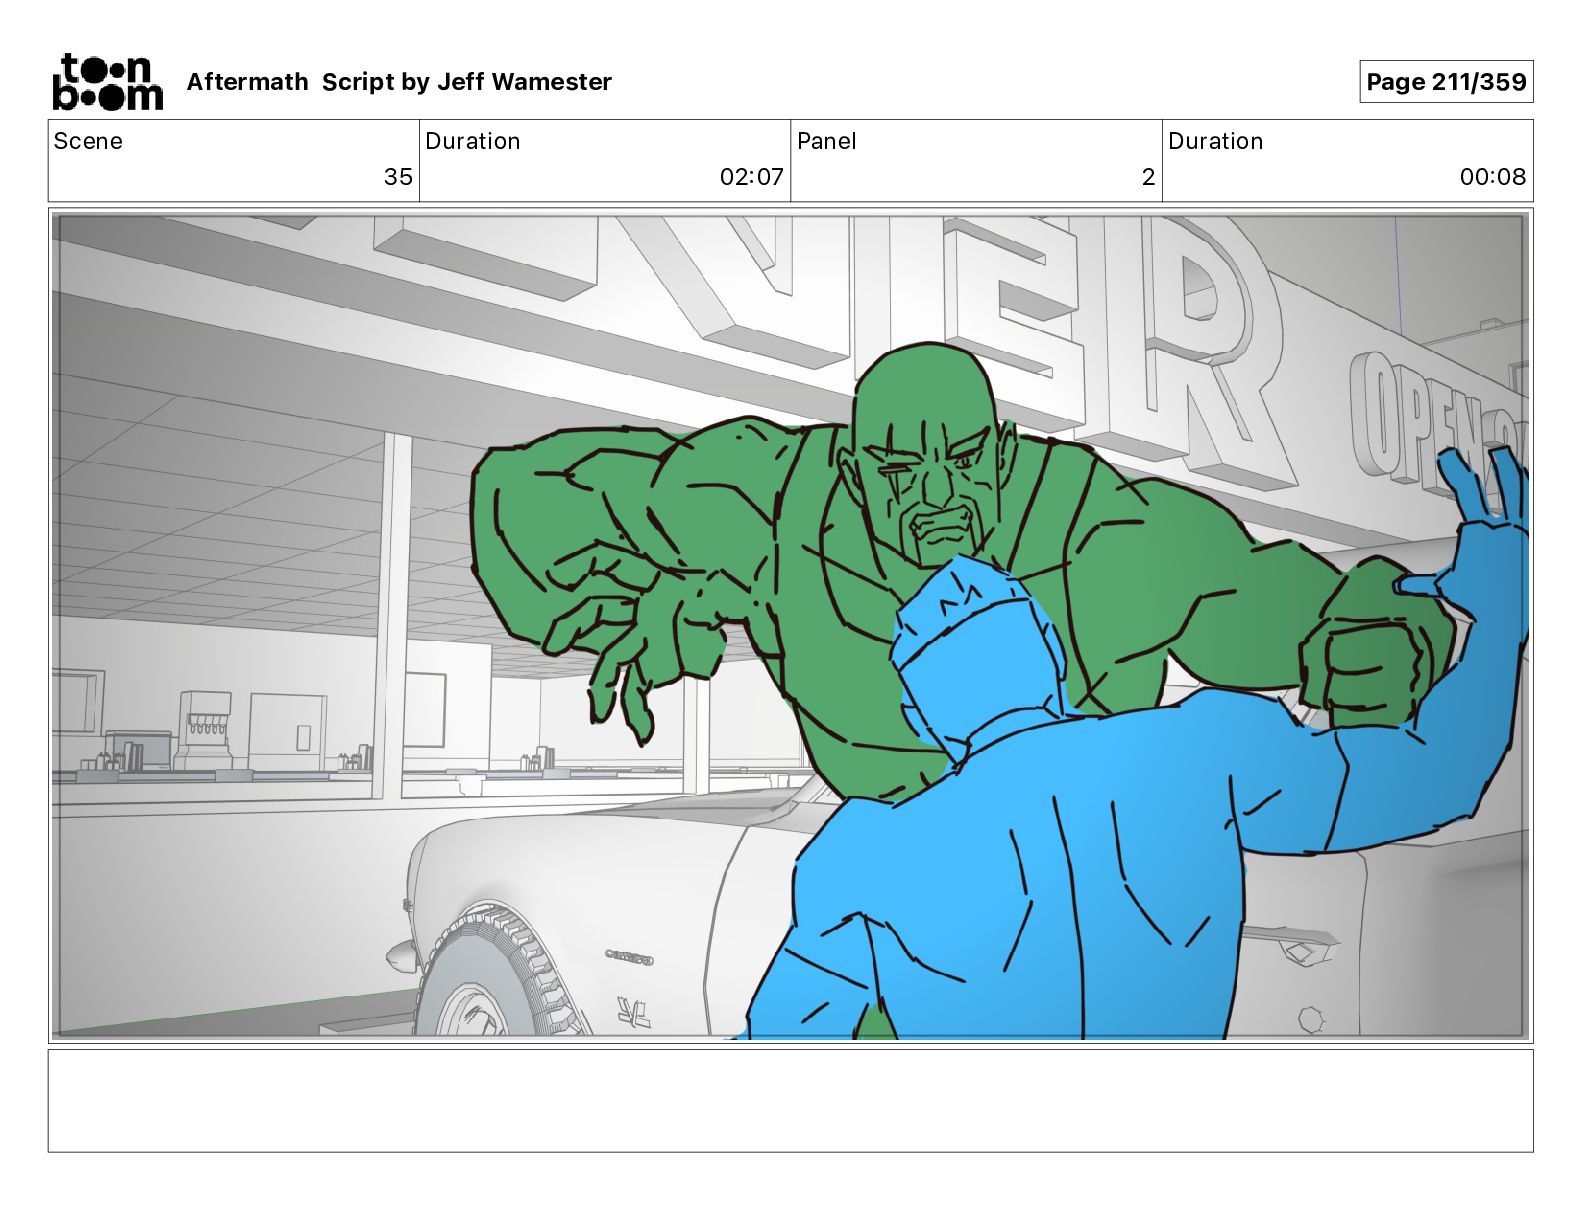Click the Camaro badge on the car fender
1584x1224 pixels.
click(629, 957)
